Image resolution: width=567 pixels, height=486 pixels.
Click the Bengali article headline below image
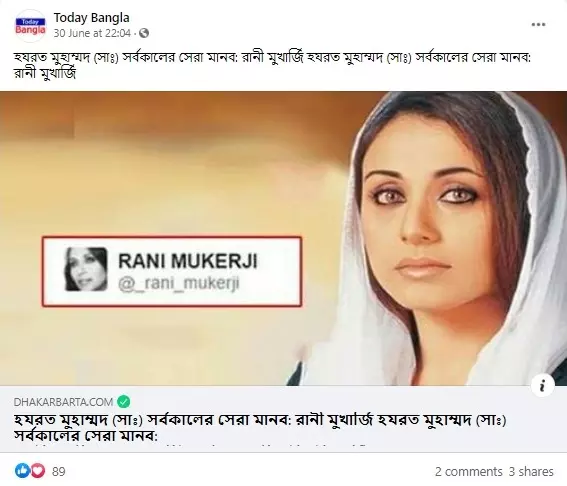point(260,428)
